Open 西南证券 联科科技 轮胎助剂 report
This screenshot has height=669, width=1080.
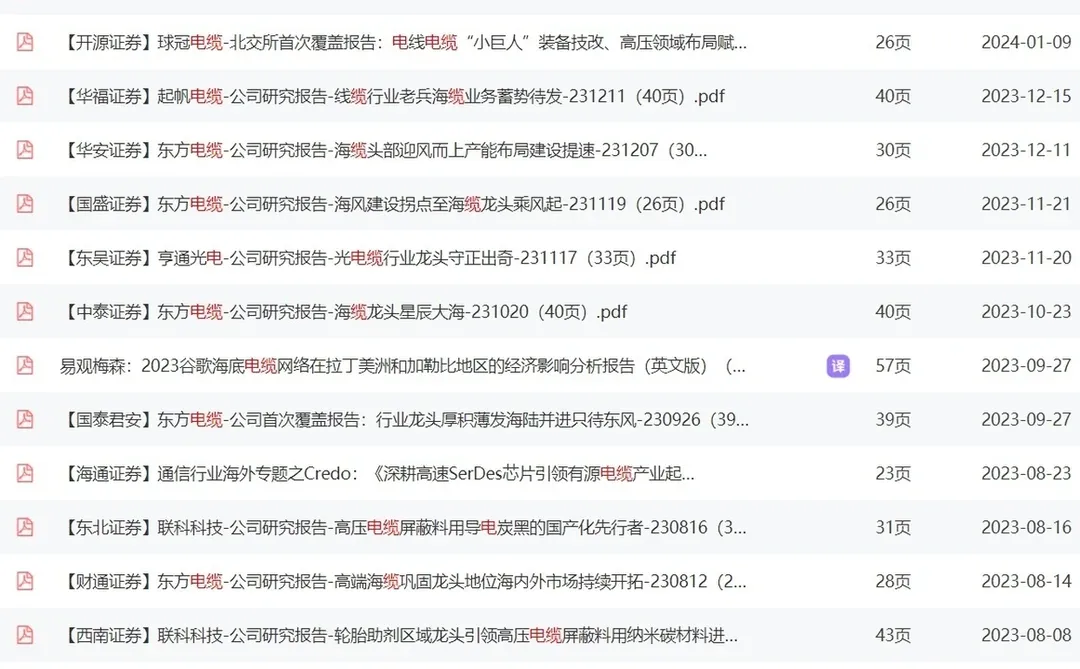pyautogui.click(x=399, y=635)
